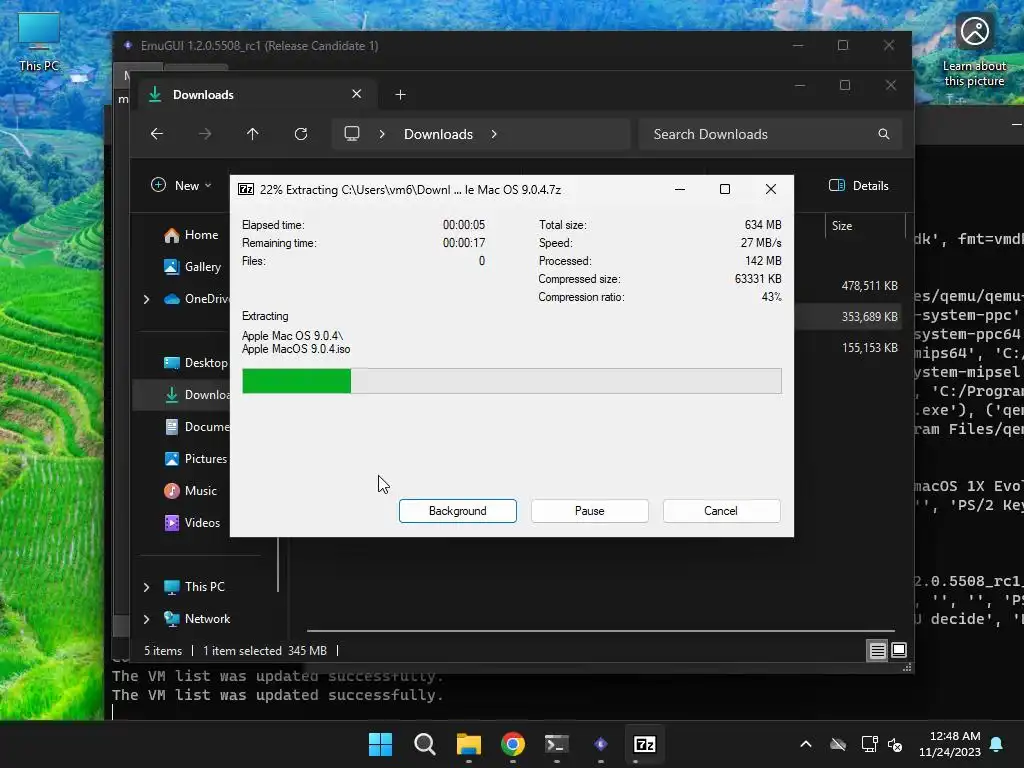This screenshot has width=1024, height=768.
Task: Open This PC desktop icon
Action: 39,42
